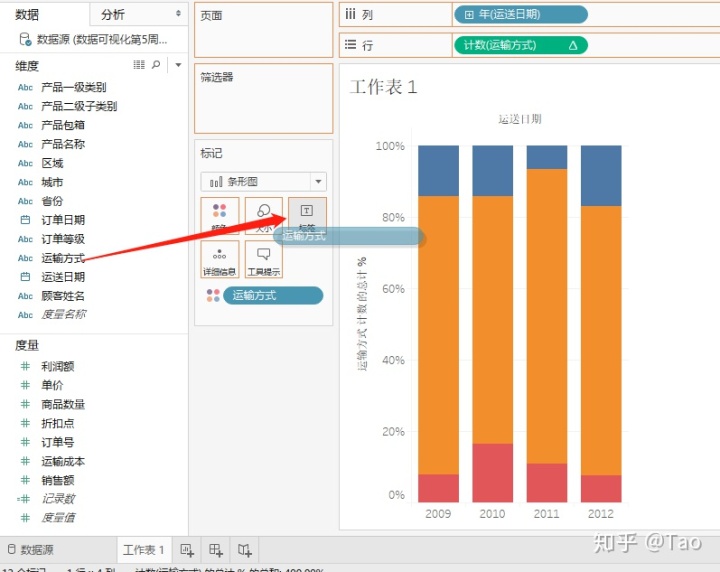Select the 产品名称 dimension
Screen dimensions: 720x572
tap(63, 144)
